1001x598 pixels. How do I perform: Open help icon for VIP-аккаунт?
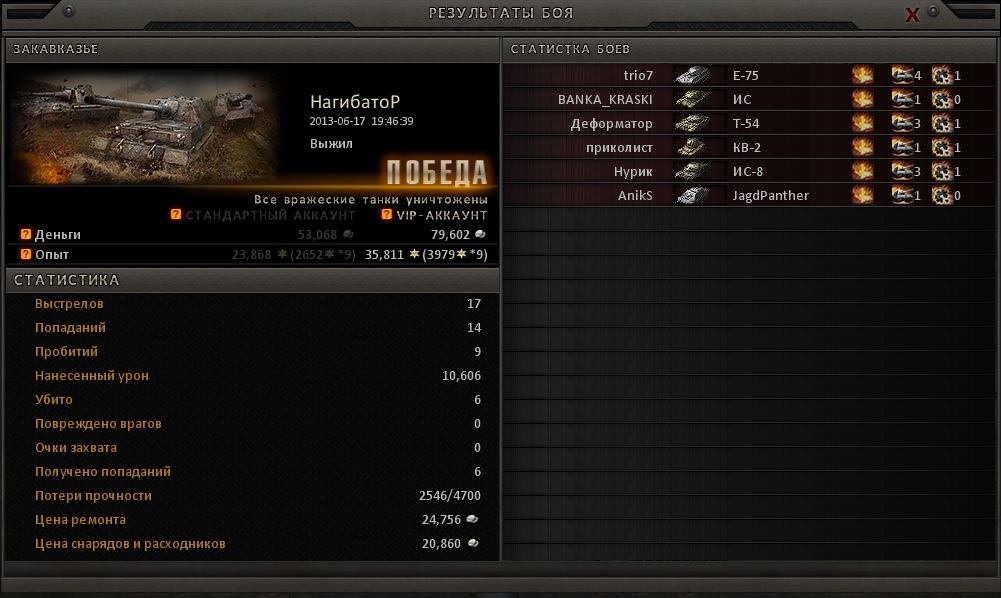pos(386,214)
